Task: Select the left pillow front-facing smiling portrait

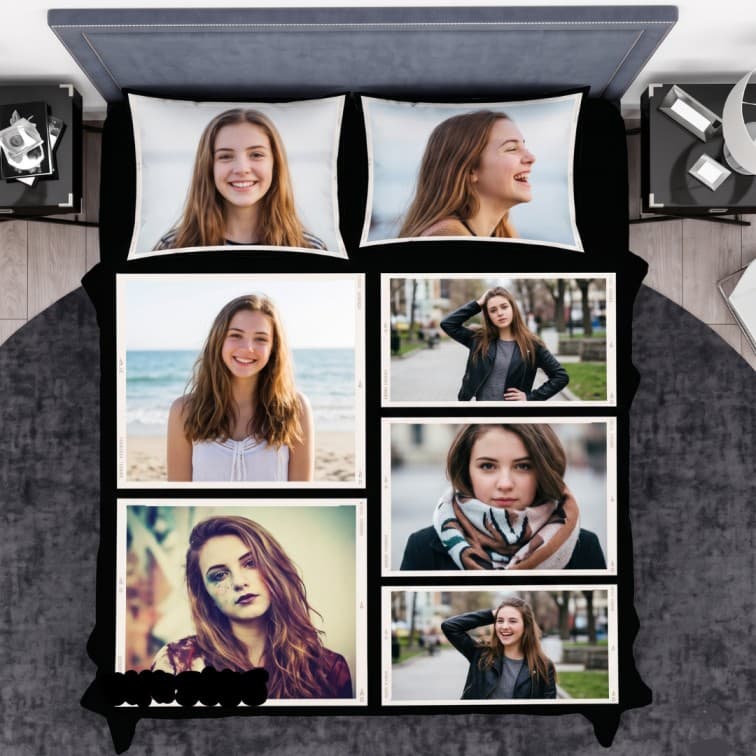Action: tap(237, 176)
